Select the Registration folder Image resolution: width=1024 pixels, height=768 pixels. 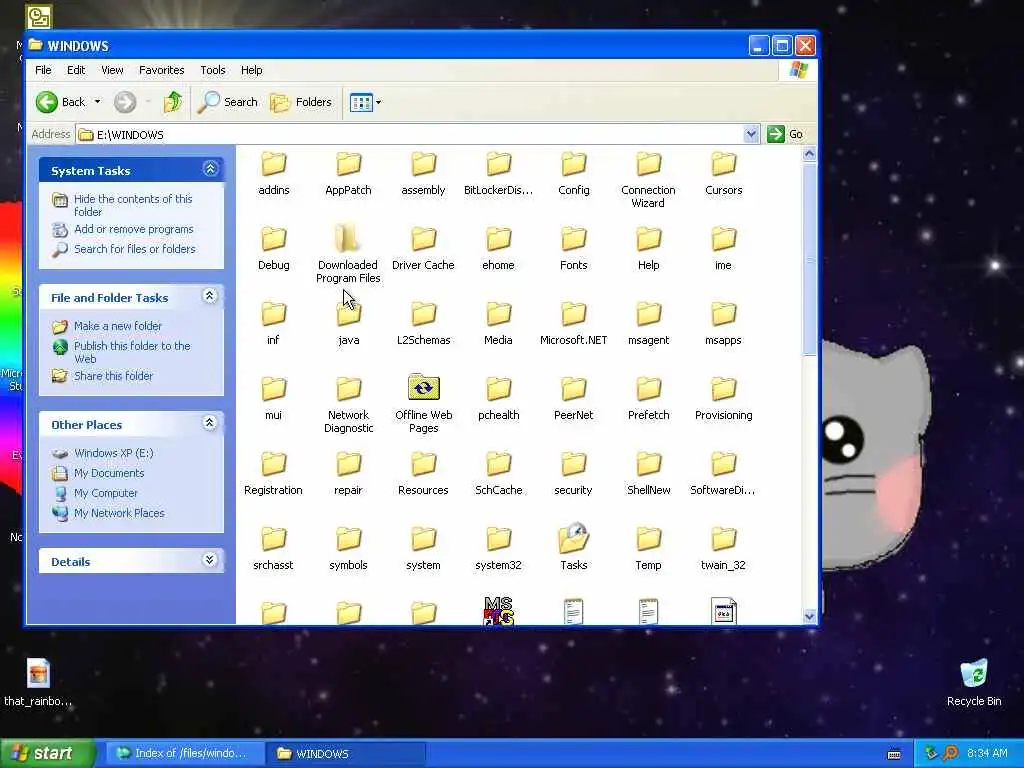point(273,473)
